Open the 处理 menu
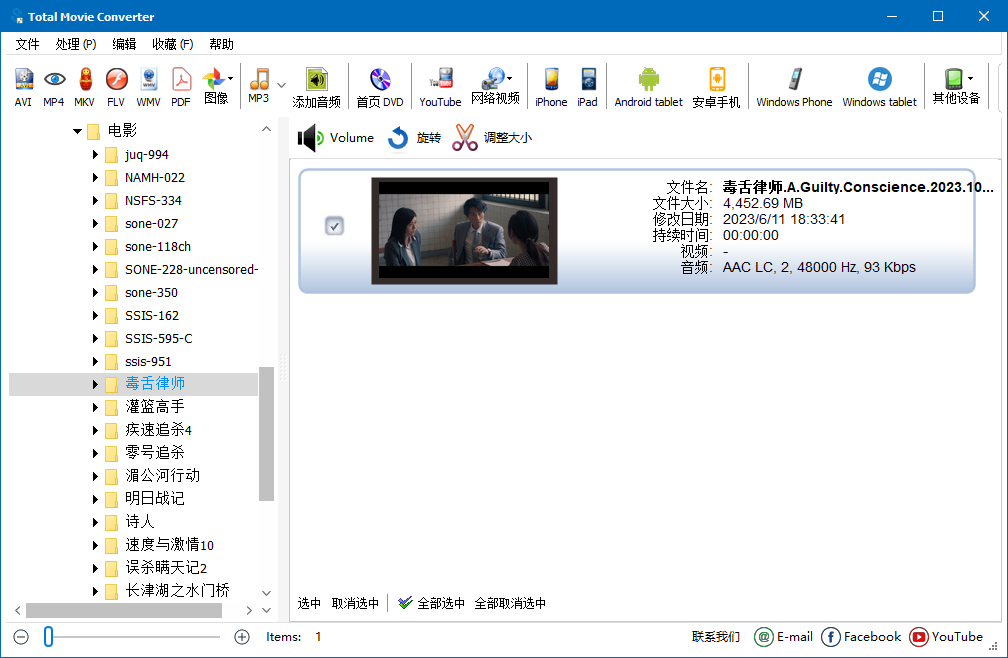Screen dimensions: 1008x658 click(75, 44)
